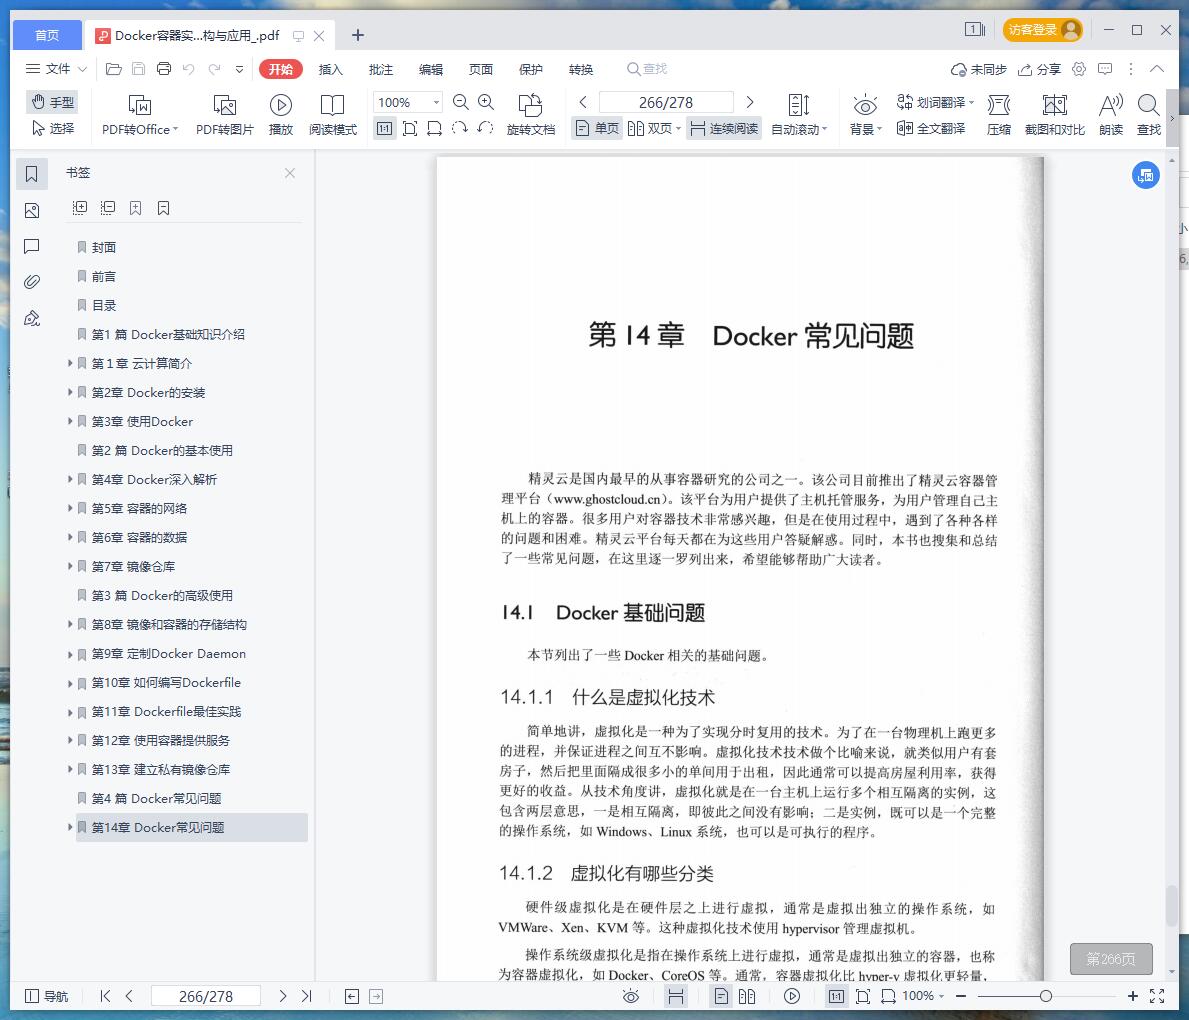
Task: Click zoom in plus in status bar
Action: (x=1132, y=996)
